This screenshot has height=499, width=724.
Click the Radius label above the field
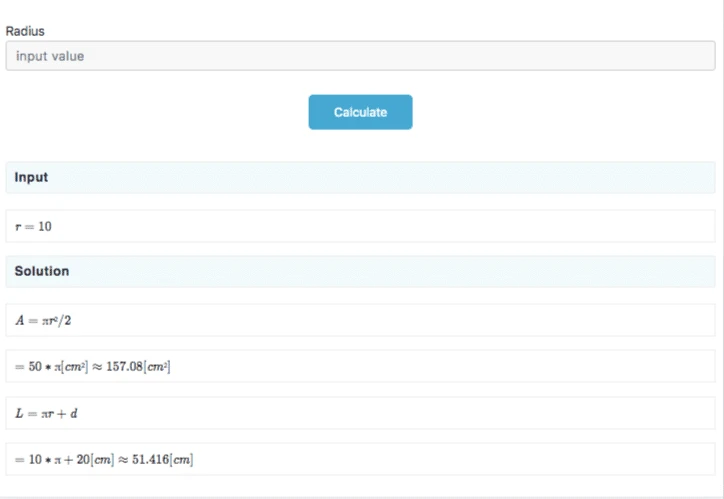25,31
